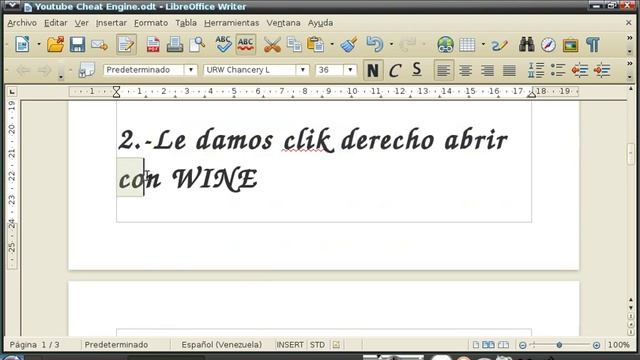Align text to the right
This screenshot has height=360, width=640.
tap(487, 70)
